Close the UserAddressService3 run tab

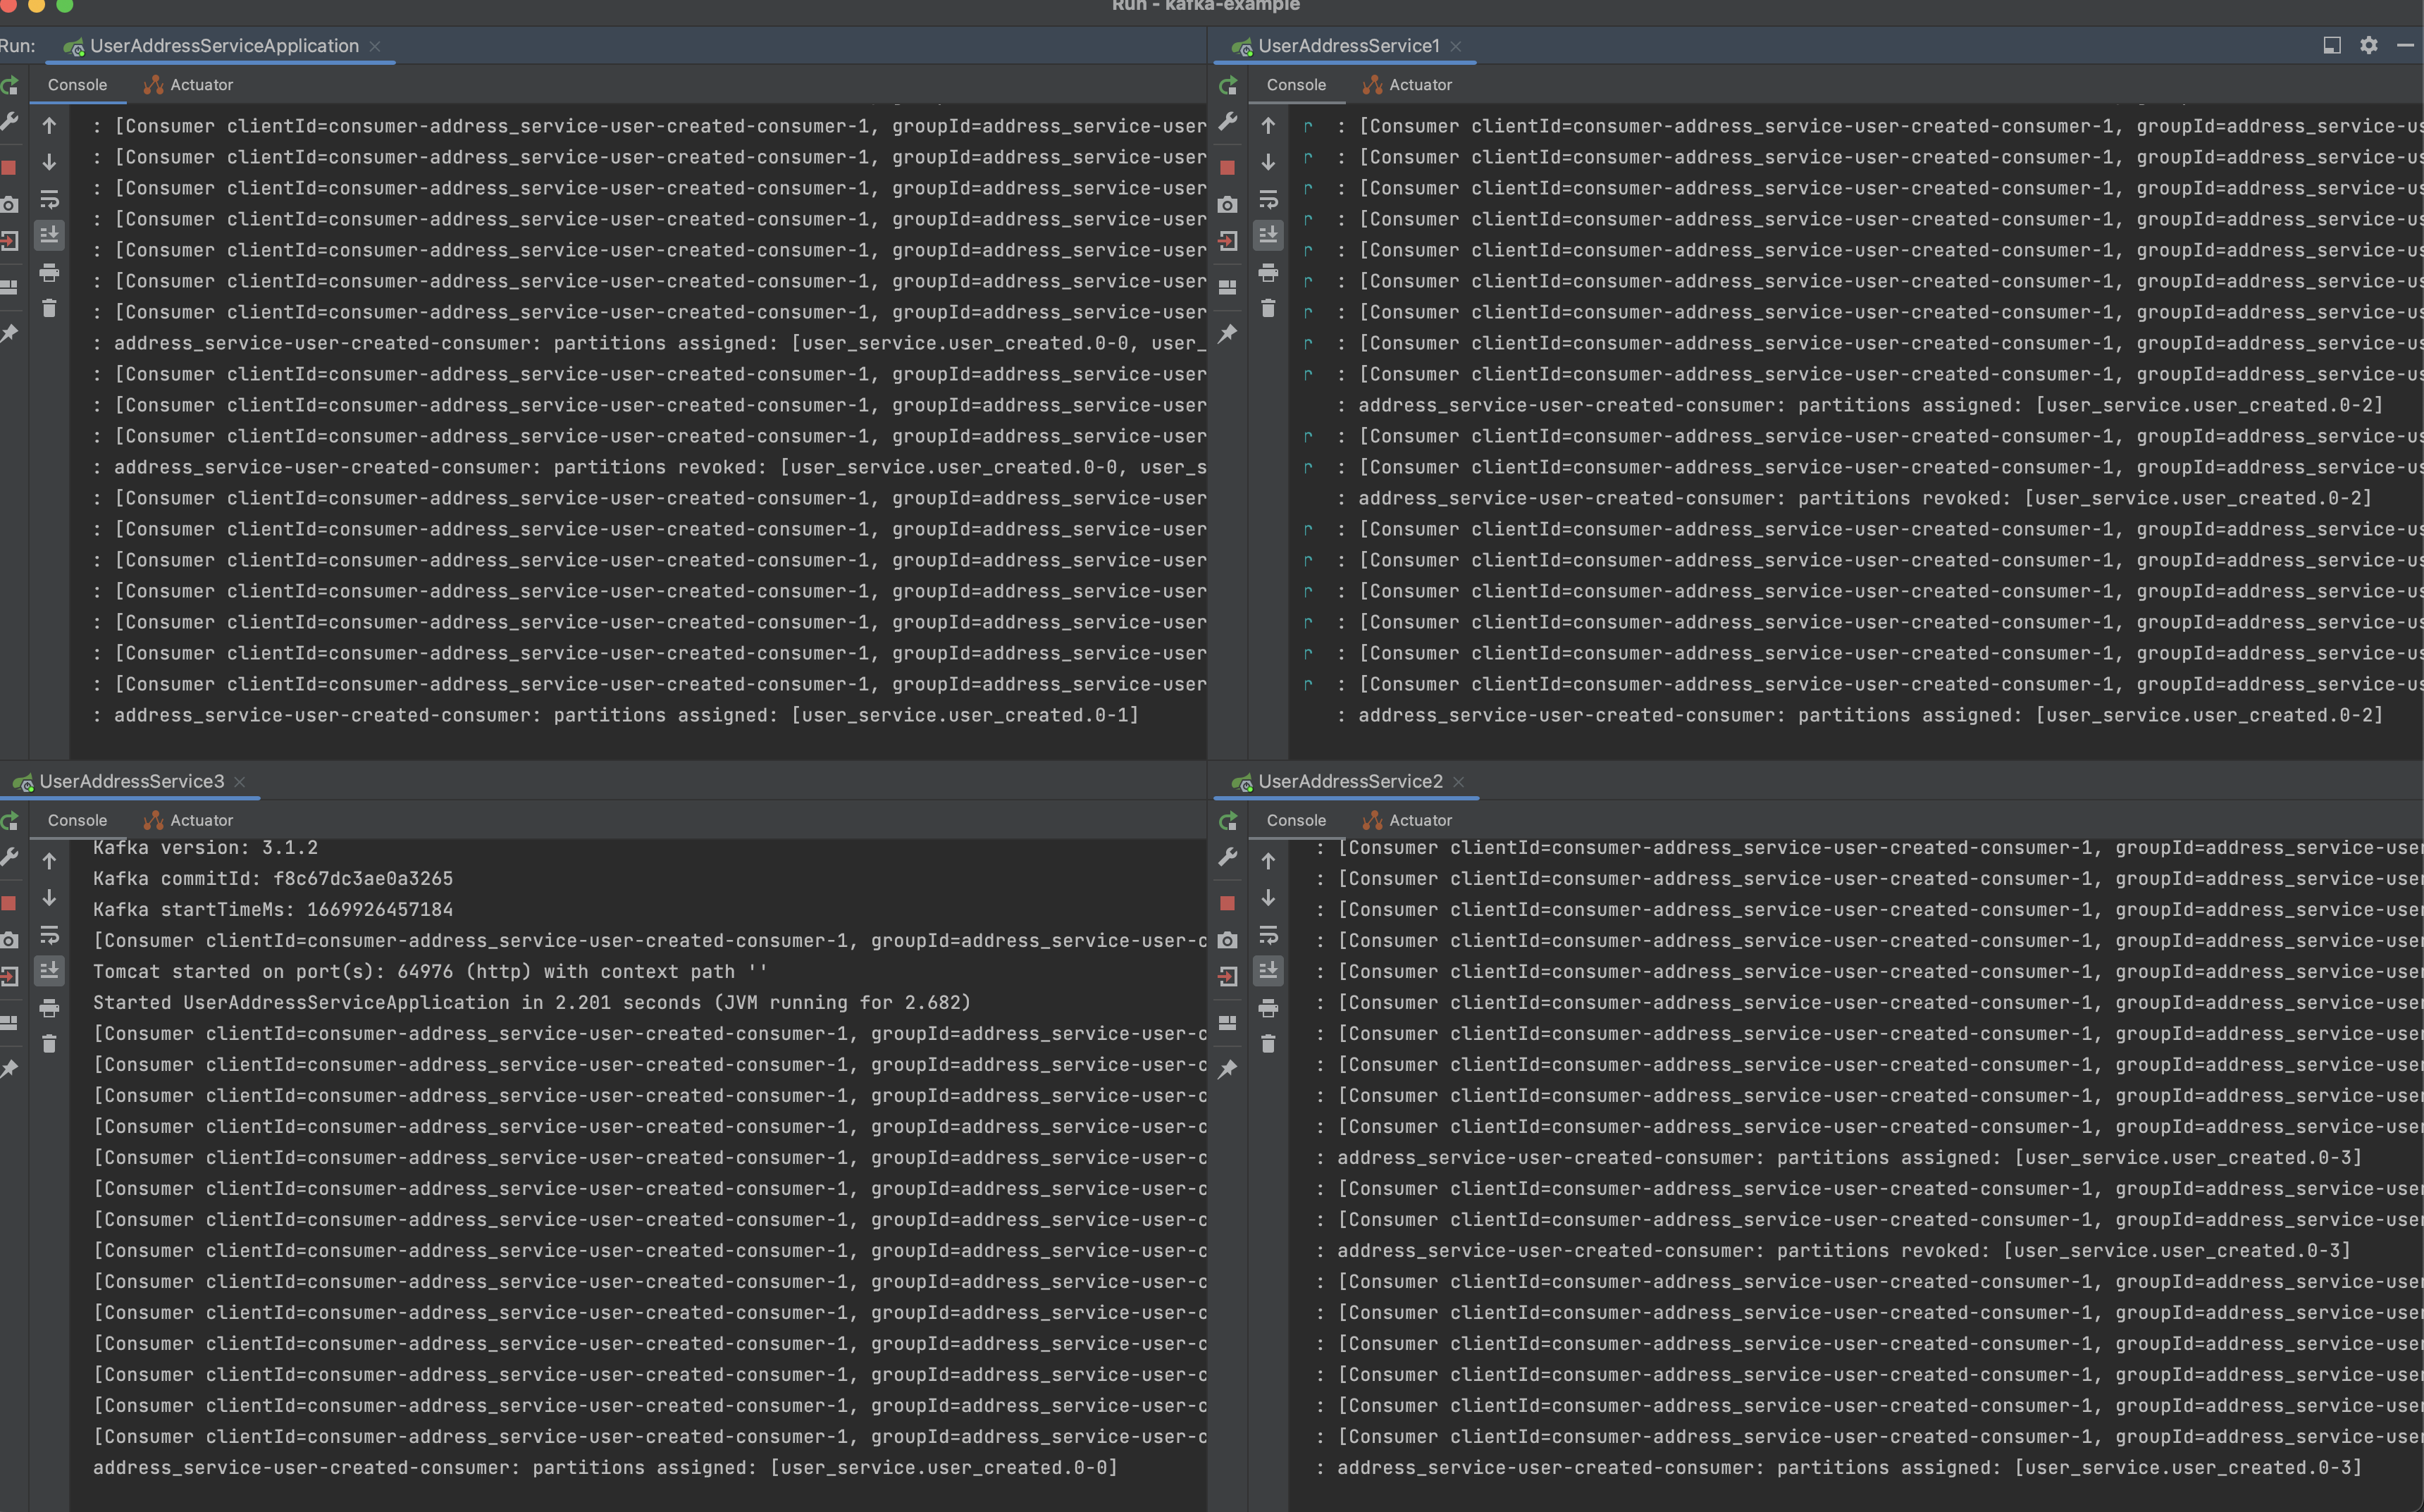[240, 782]
